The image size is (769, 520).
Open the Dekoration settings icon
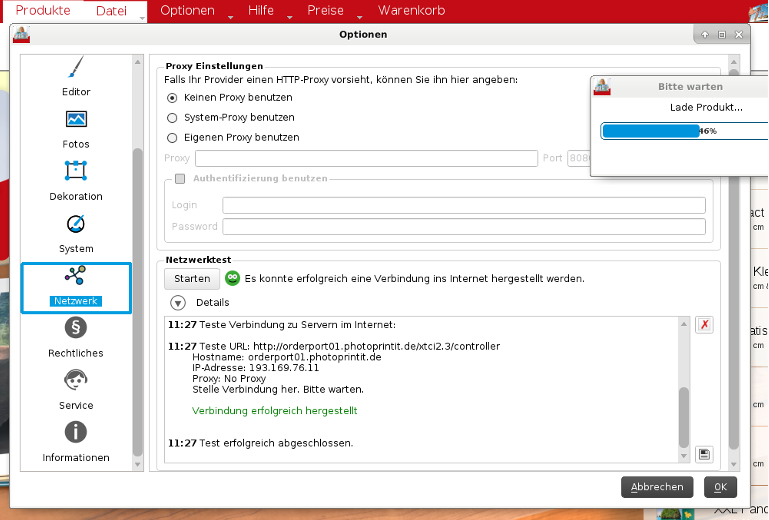[x=76, y=172]
